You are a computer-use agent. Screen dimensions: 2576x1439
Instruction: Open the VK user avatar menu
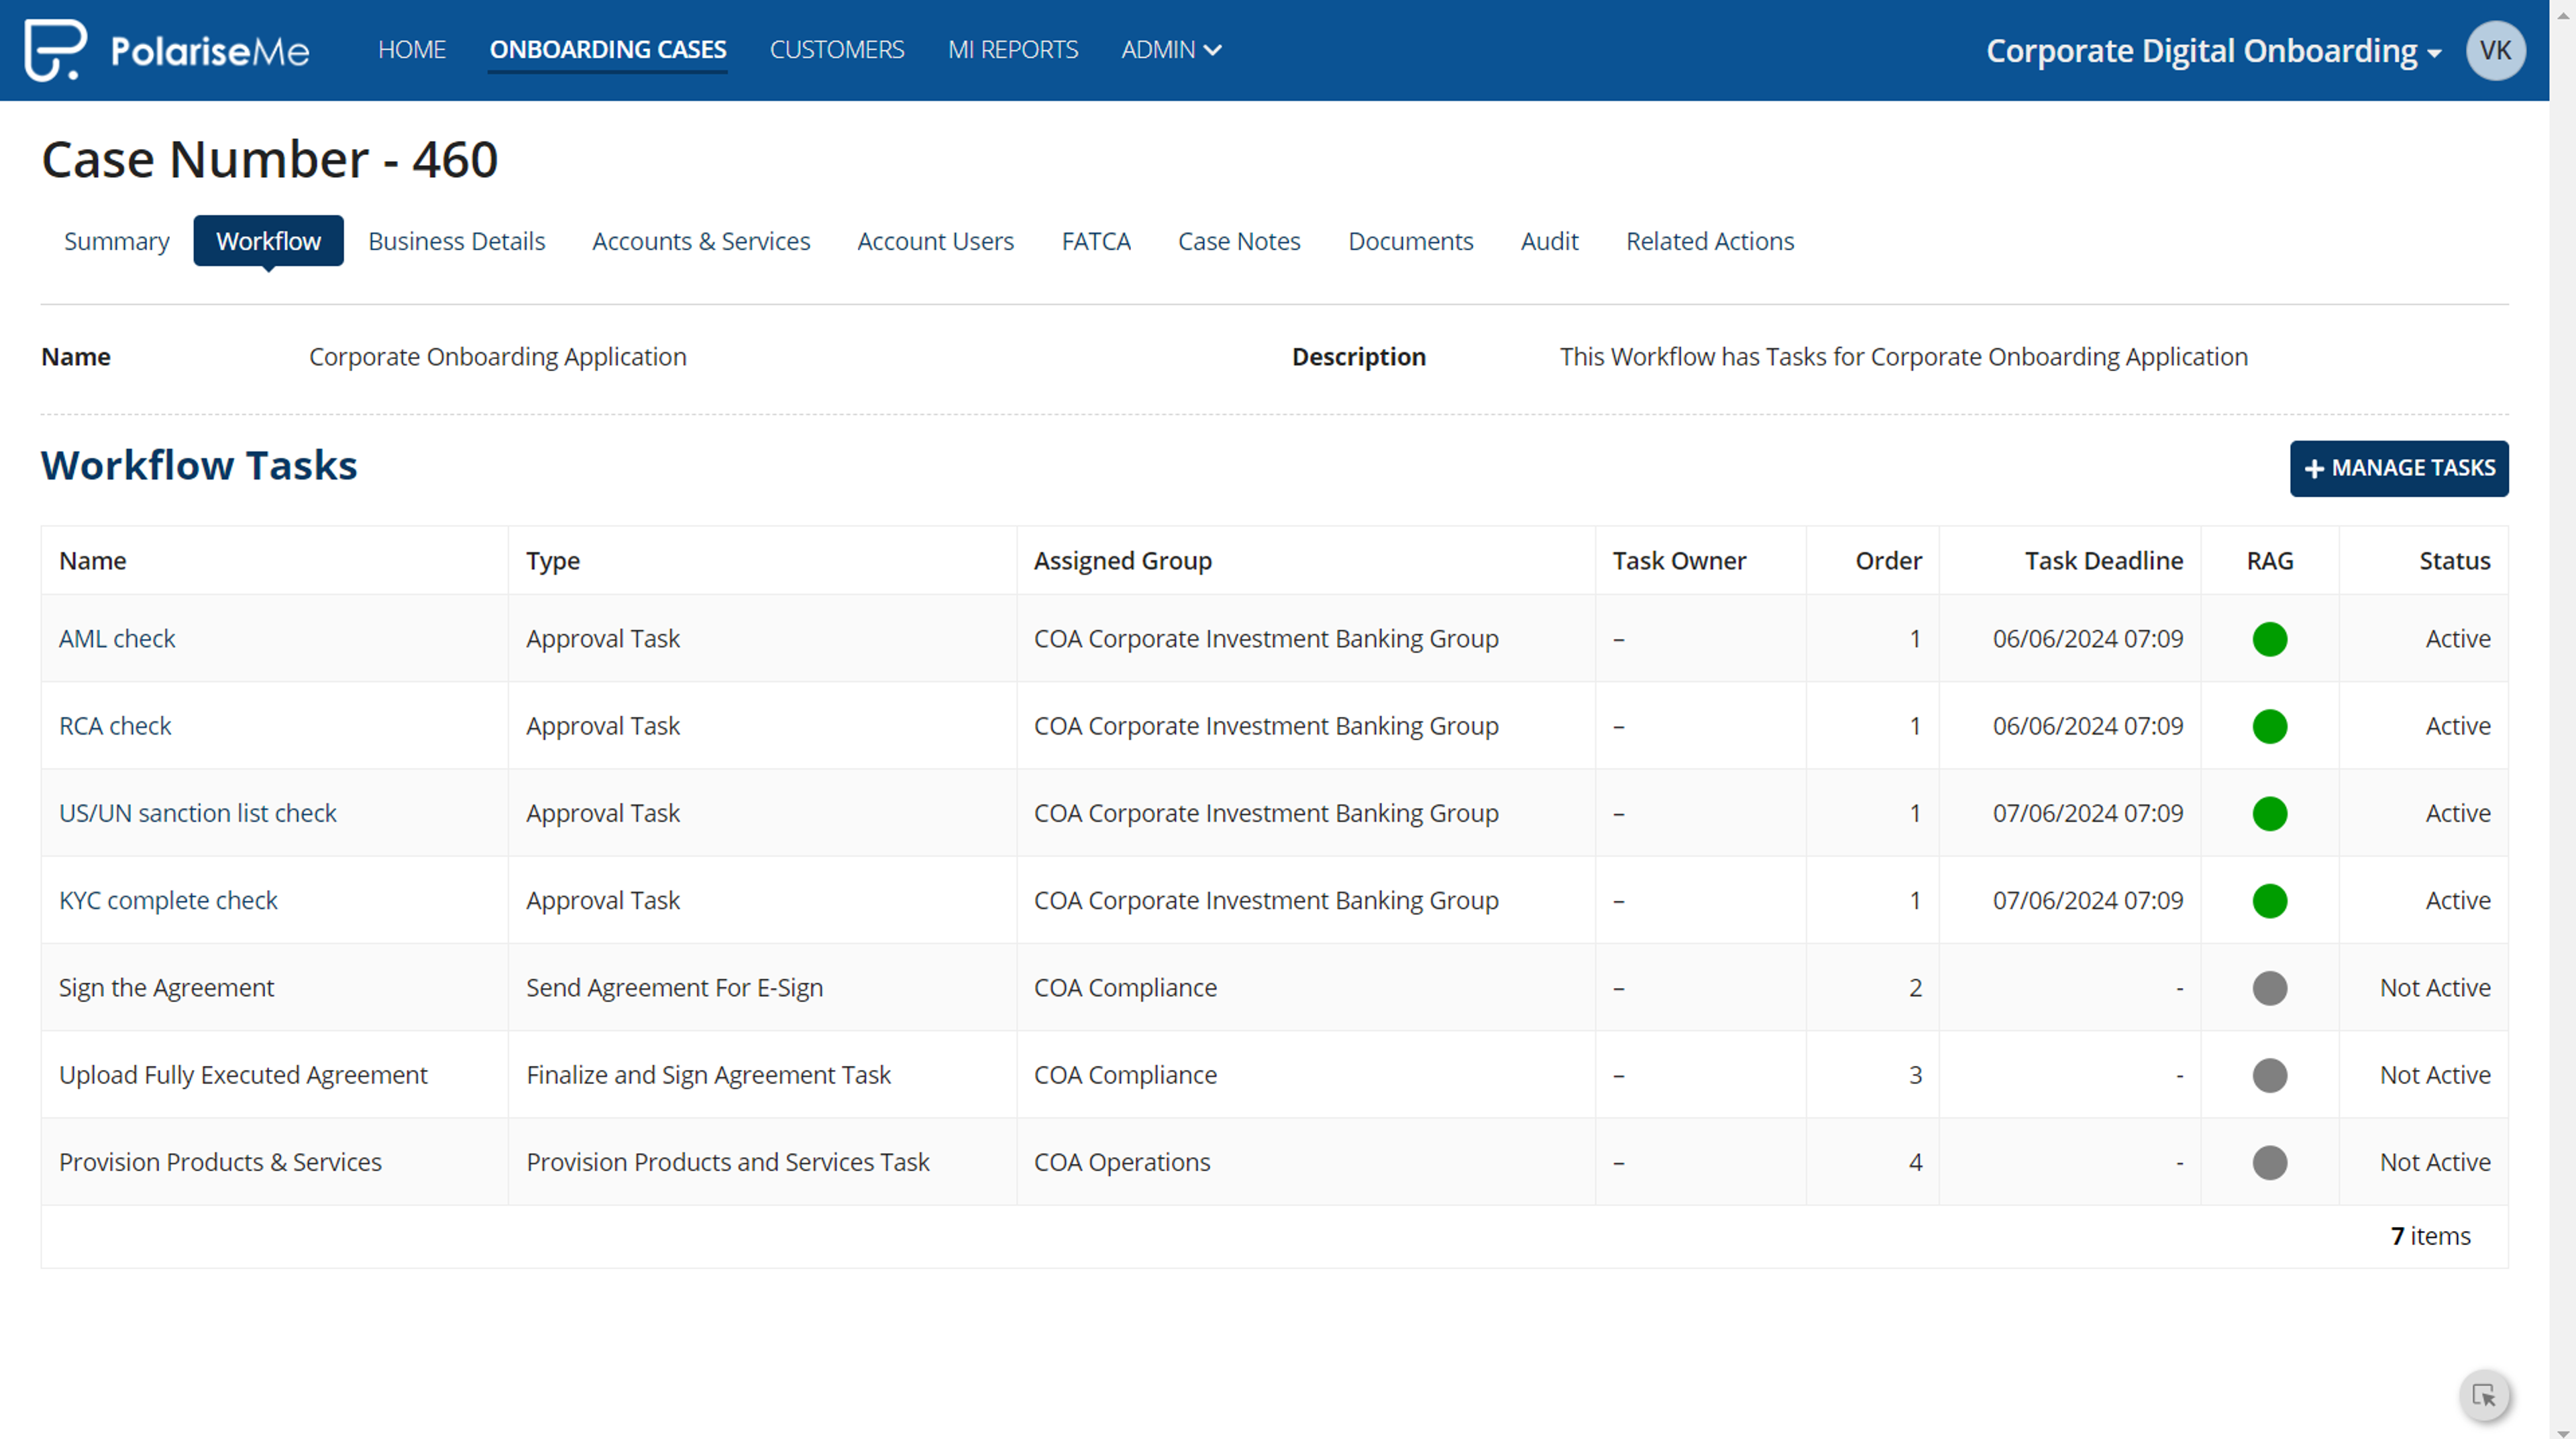click(2495, 50)
